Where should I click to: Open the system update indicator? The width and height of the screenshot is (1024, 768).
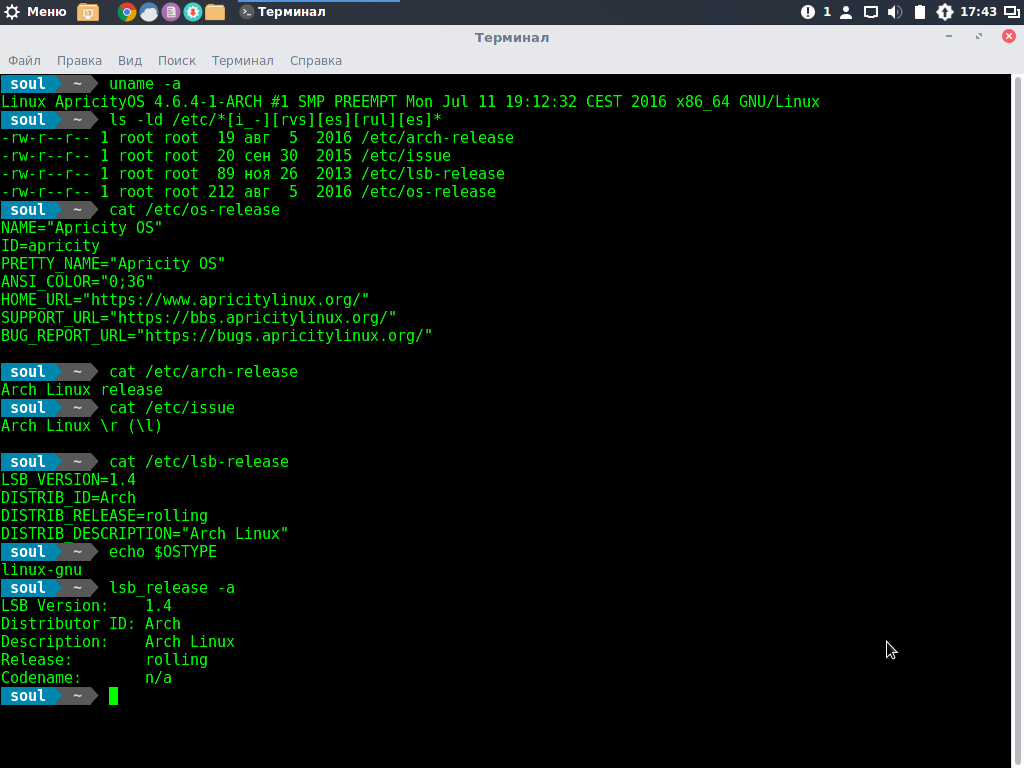(x=944, y=12)
